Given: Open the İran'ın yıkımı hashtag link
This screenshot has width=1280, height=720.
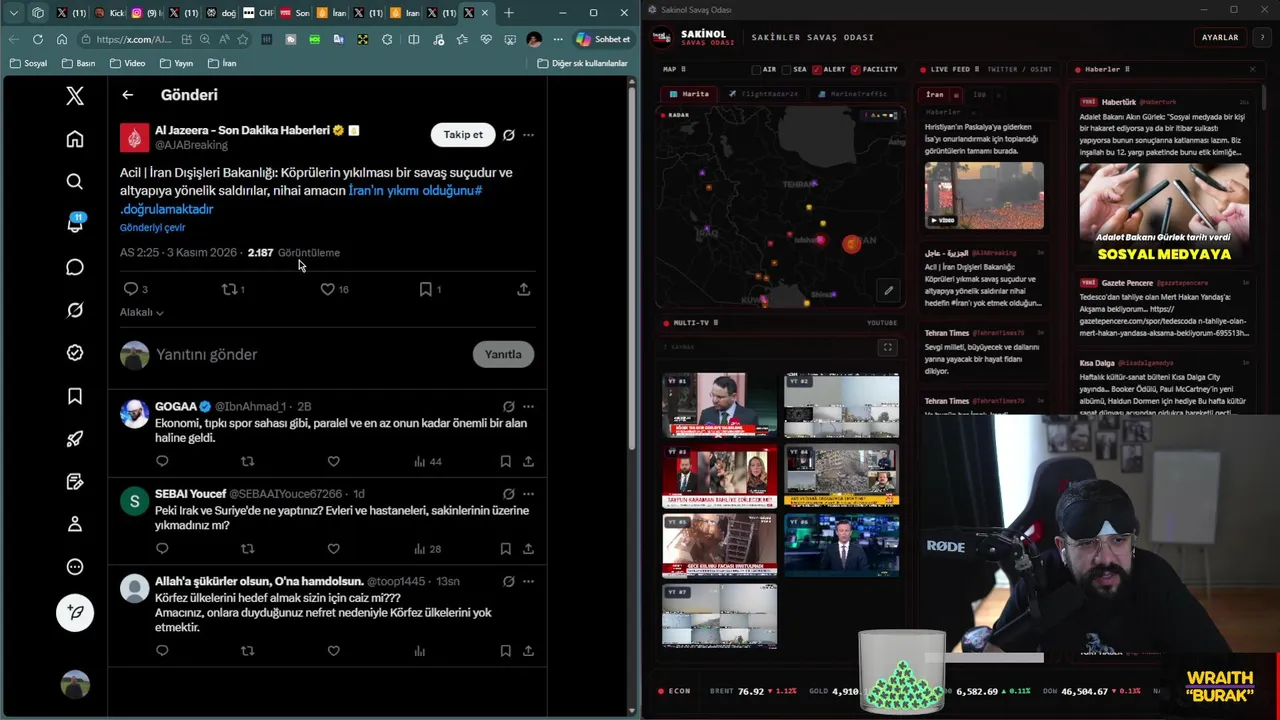Looking at the screenshot, I should pyautogui.click(x=415, y=190).
